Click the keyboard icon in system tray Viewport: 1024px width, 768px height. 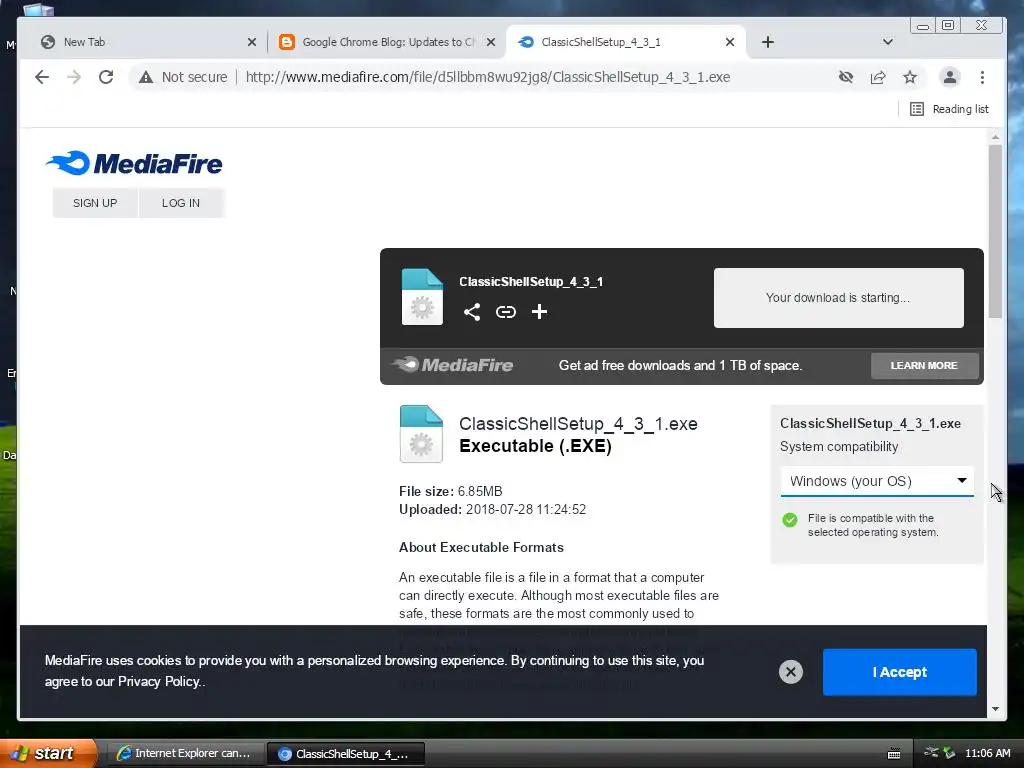[x=894, y=754]
